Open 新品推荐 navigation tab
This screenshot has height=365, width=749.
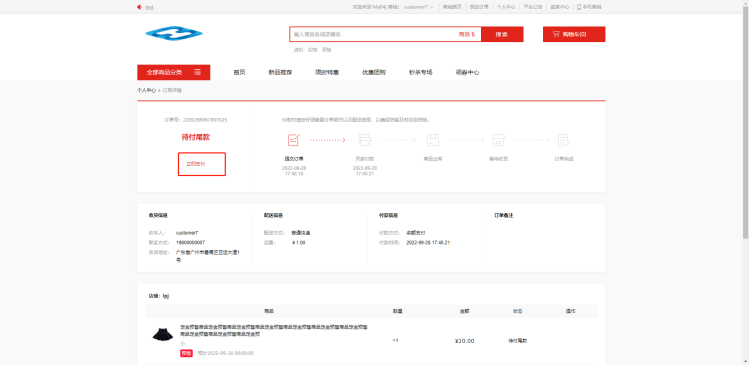pos(280,73)
